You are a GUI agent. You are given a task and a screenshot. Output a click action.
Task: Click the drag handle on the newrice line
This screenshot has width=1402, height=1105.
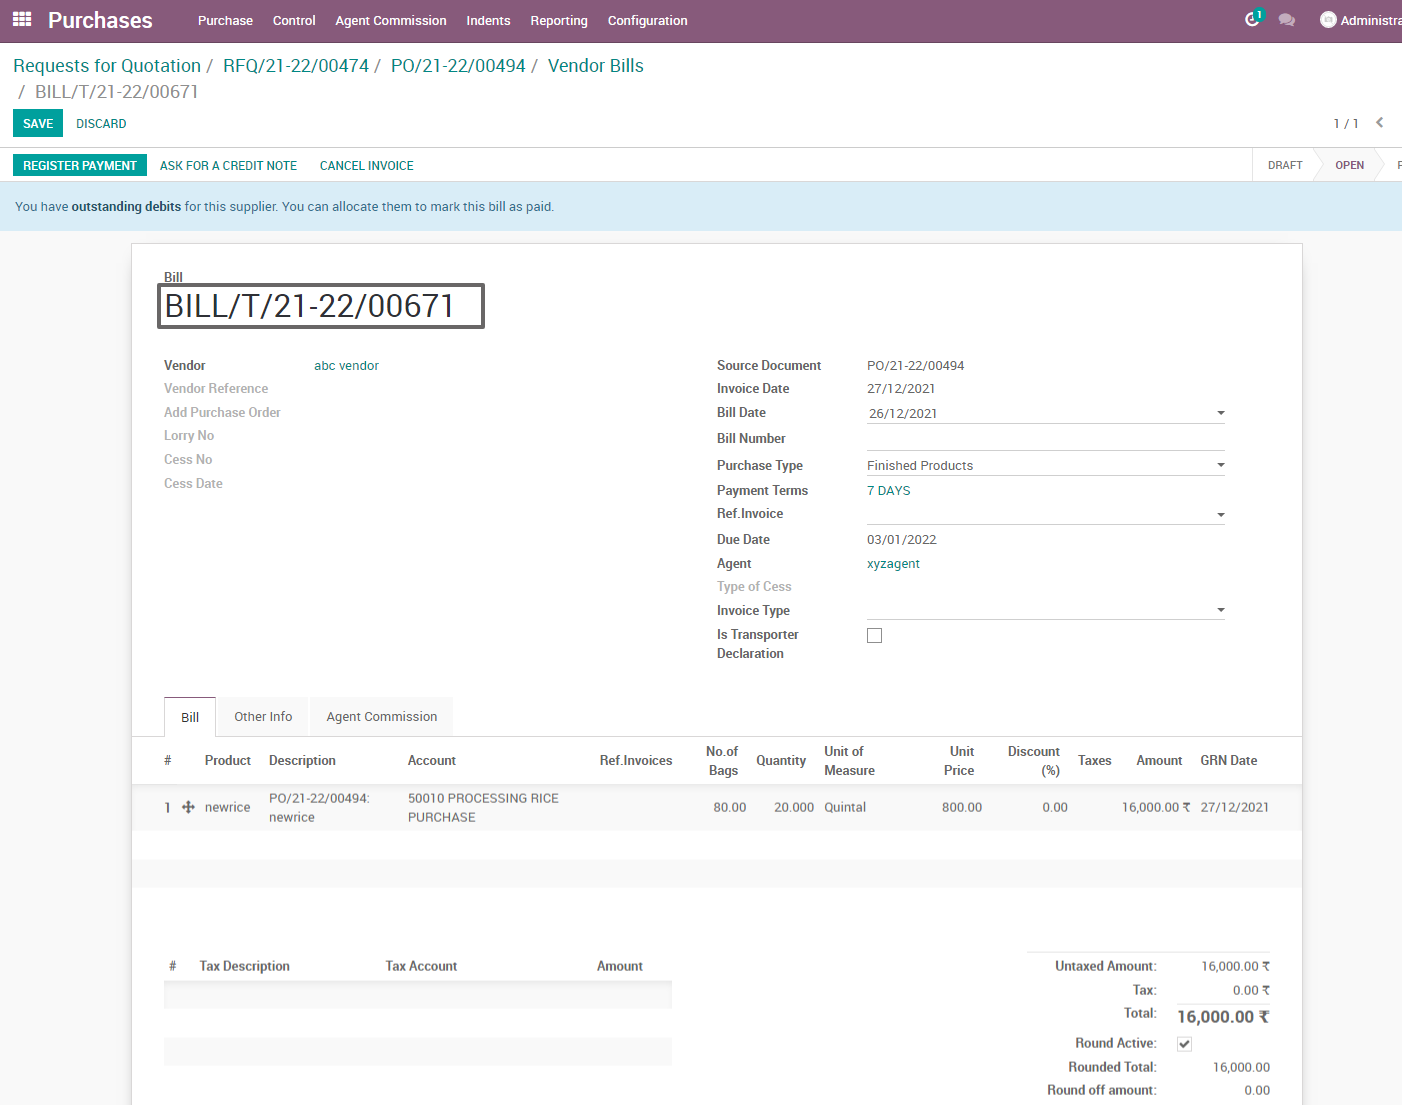tap(187, 807)
